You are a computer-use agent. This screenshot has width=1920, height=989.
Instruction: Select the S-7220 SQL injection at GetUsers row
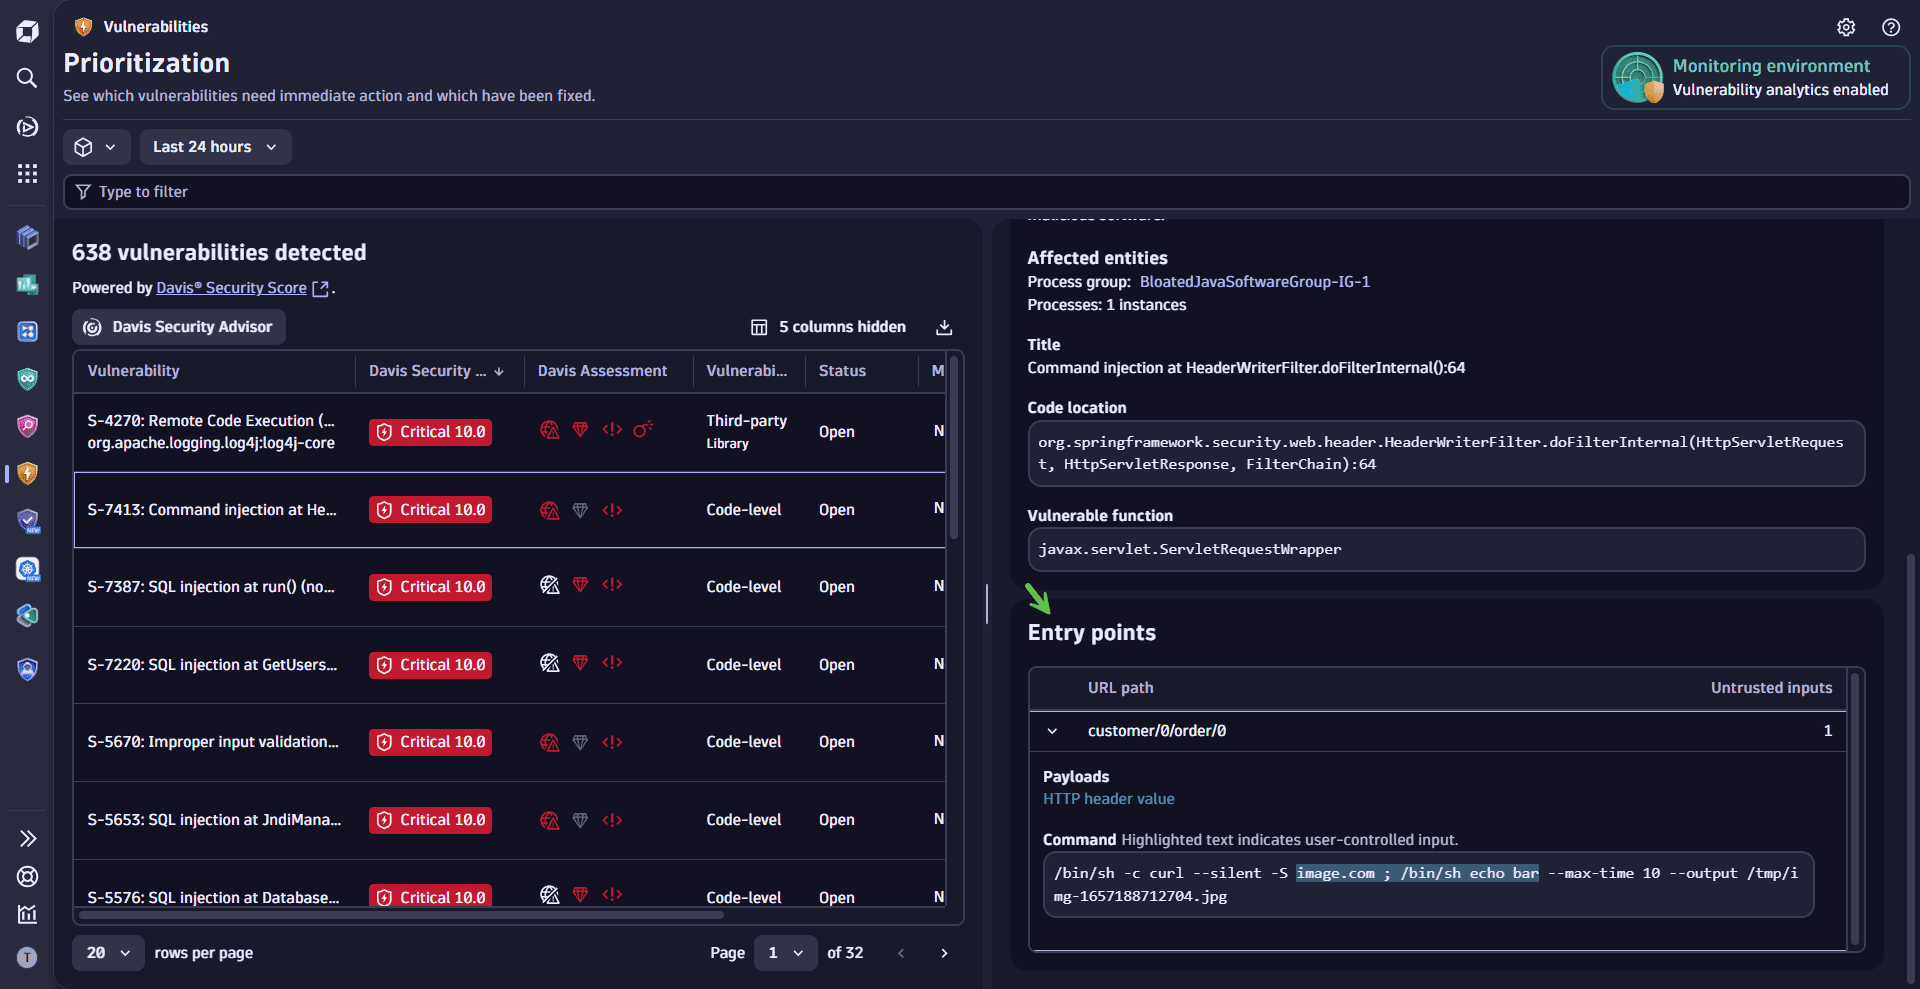coord(509,665)
